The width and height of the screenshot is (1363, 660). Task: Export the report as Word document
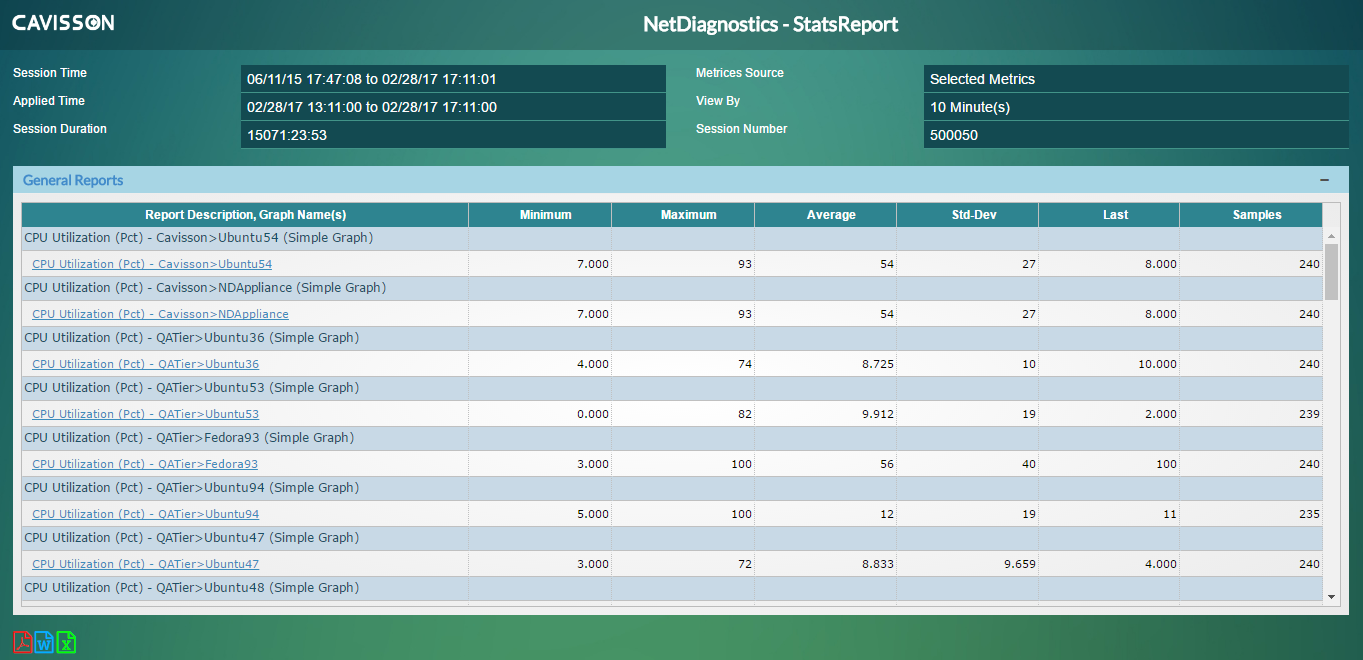tap(44, 642)
